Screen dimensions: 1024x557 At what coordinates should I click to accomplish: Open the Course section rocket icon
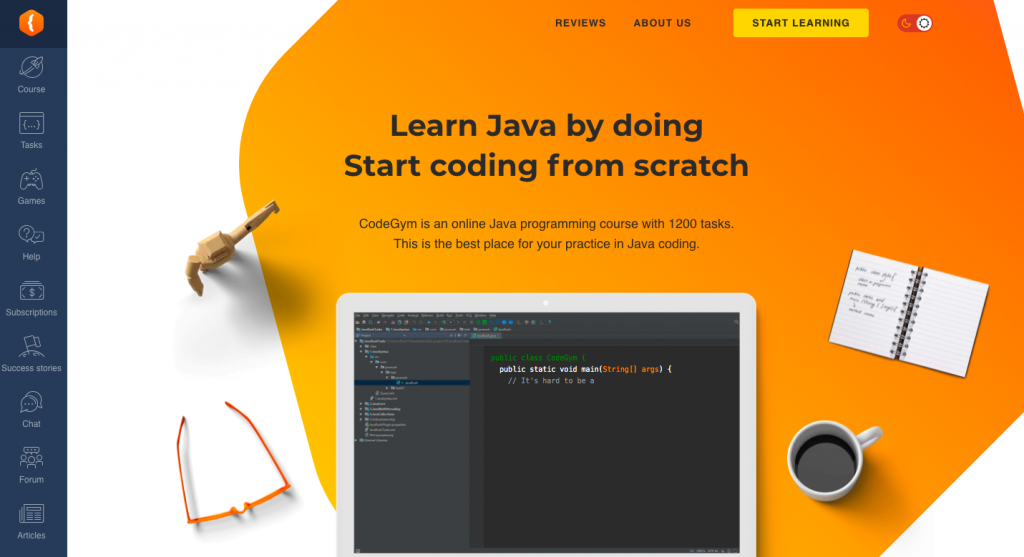coord(32,68)
